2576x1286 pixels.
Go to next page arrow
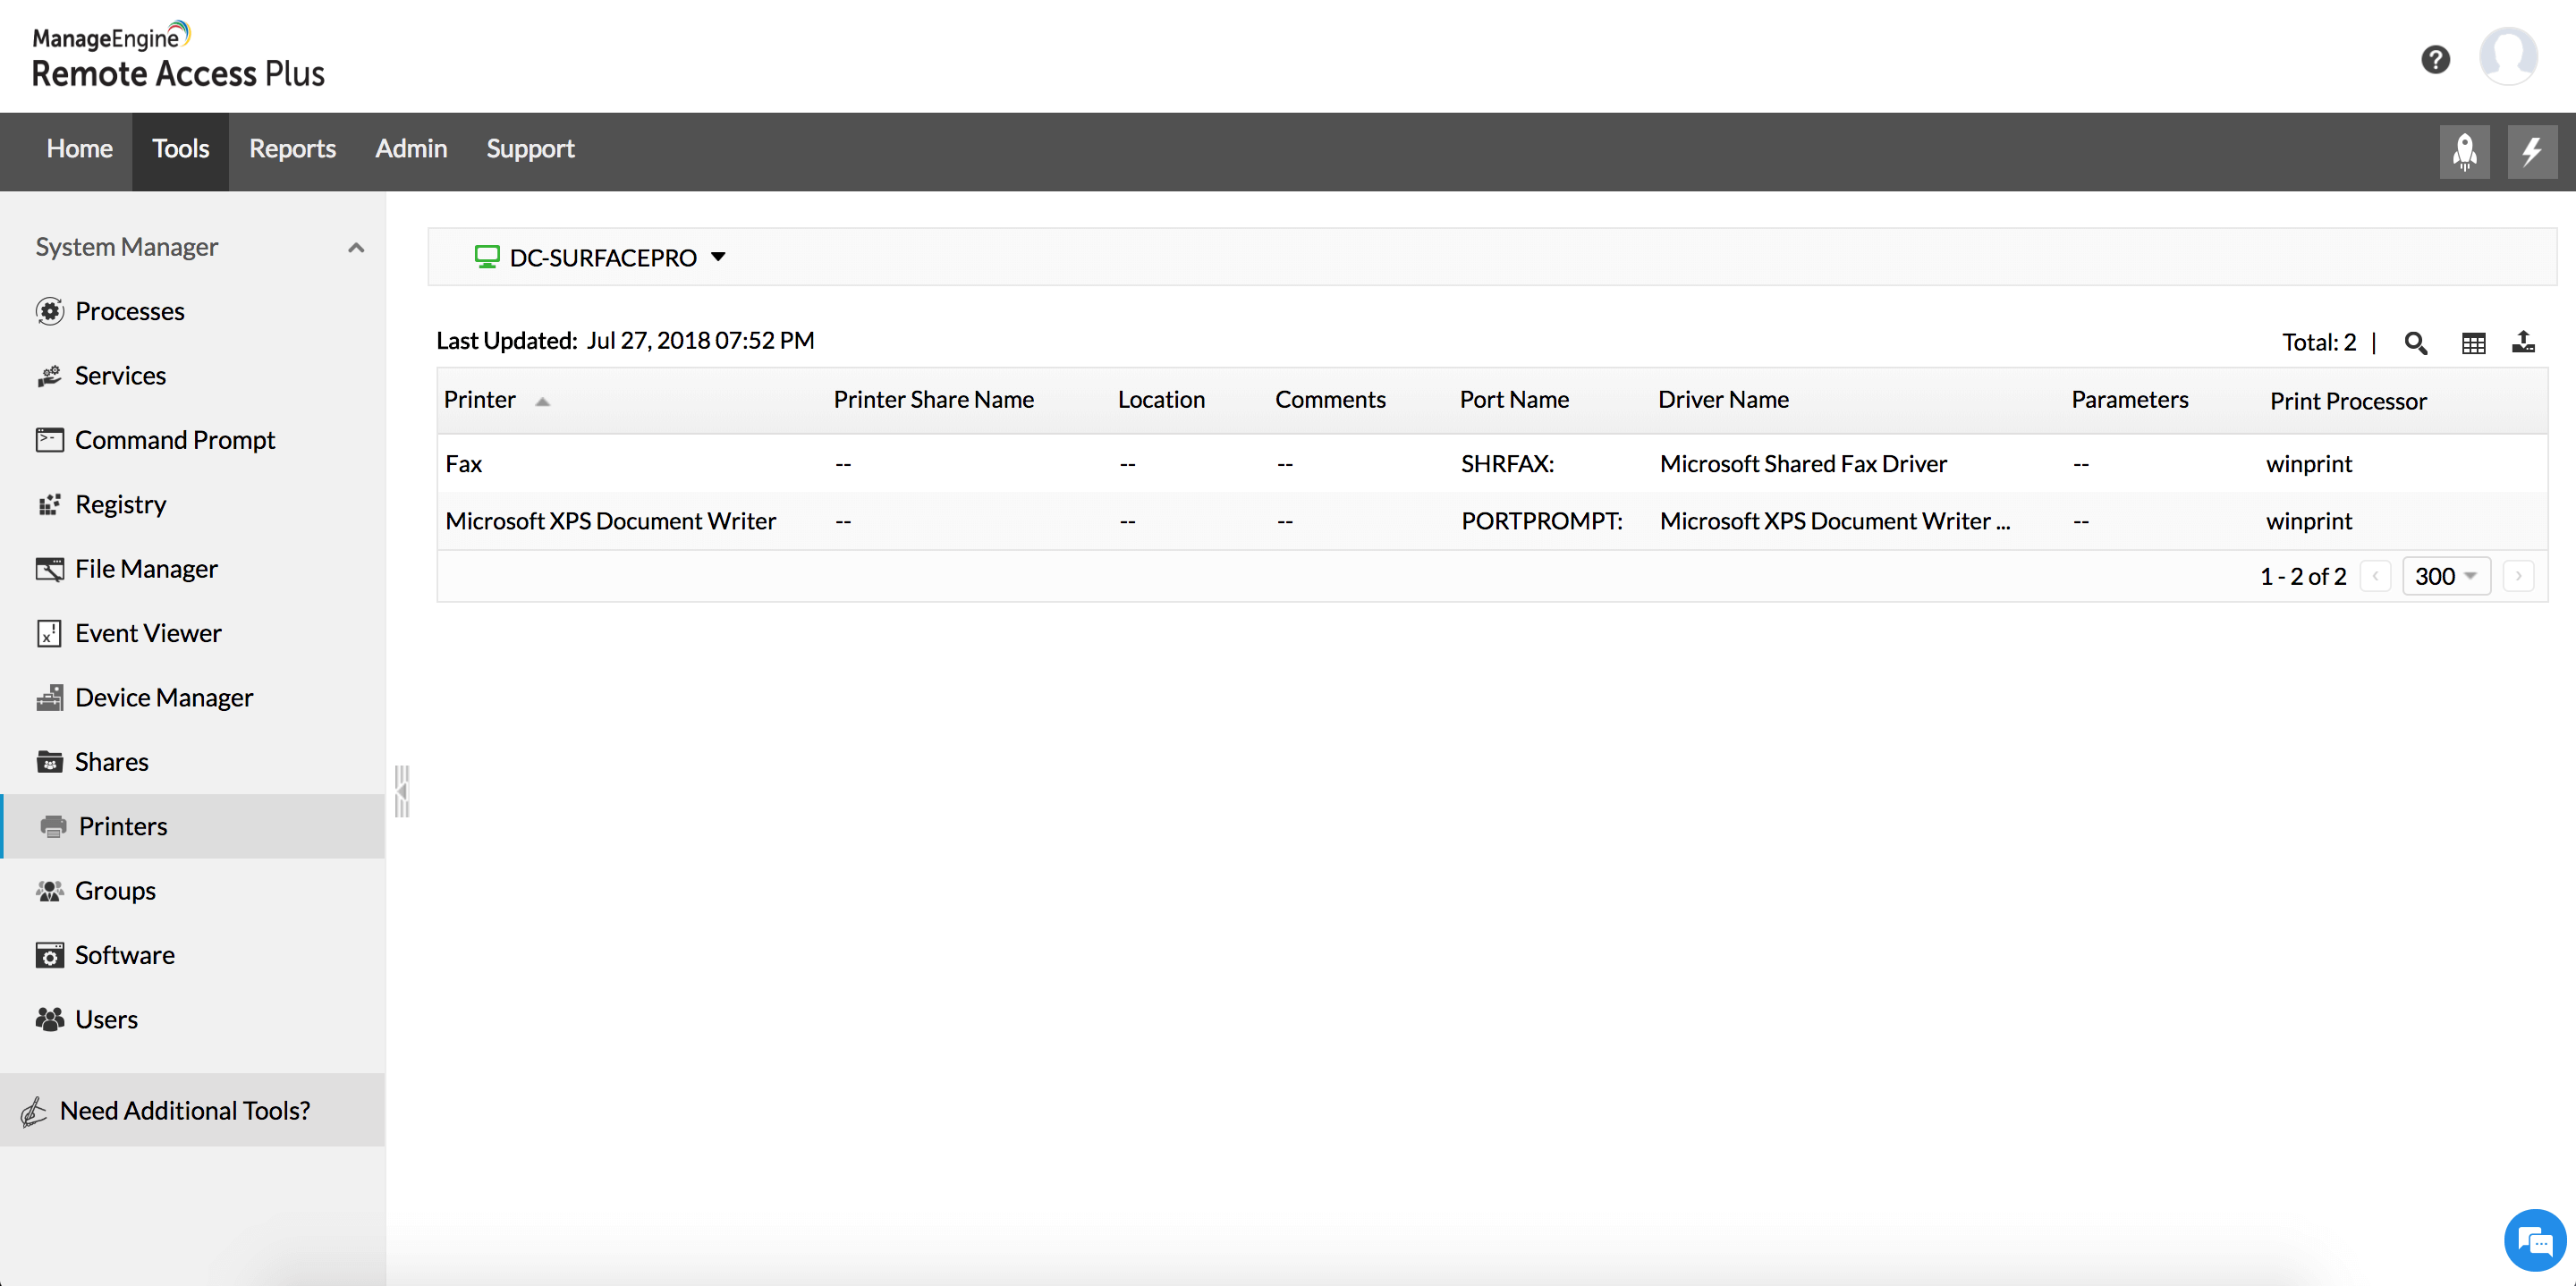pyautogui.click(x=2518, y=576)
